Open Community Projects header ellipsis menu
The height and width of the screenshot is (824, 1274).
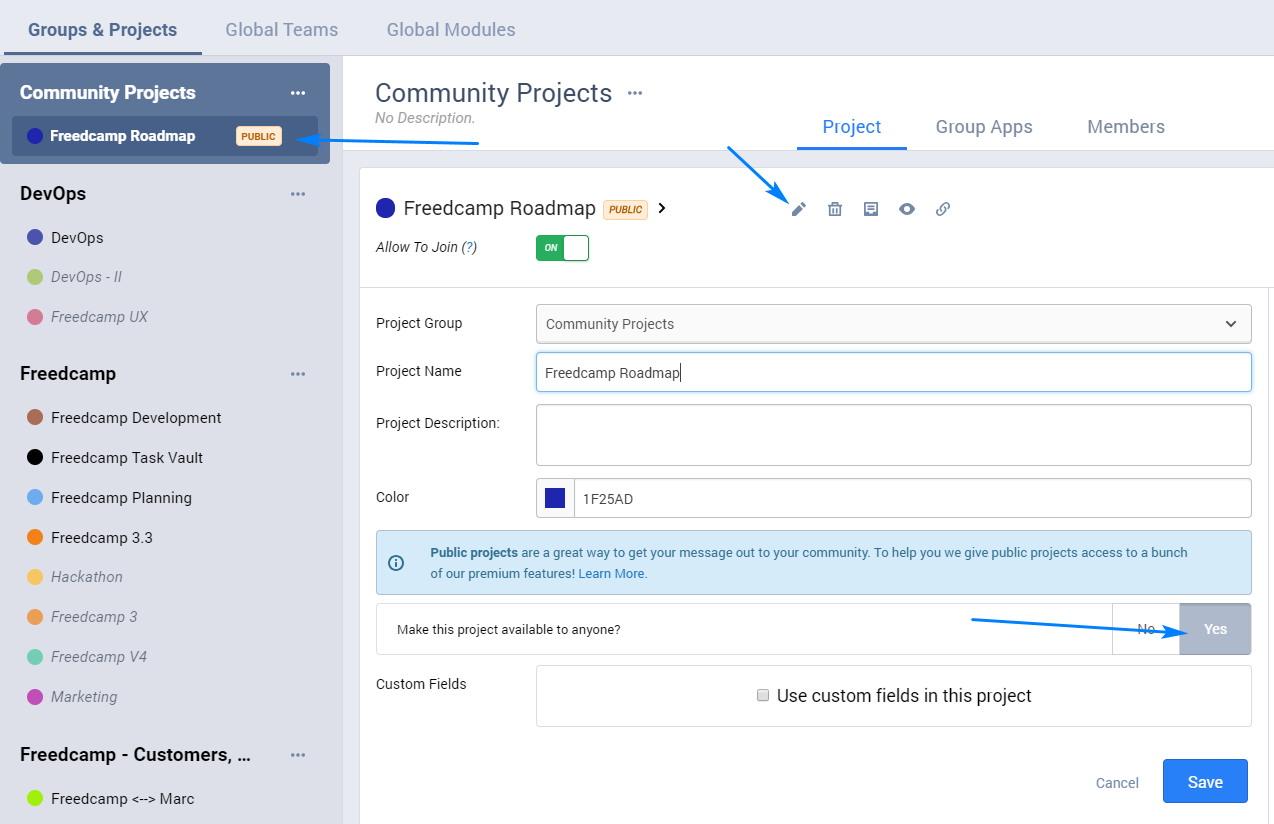635,93
